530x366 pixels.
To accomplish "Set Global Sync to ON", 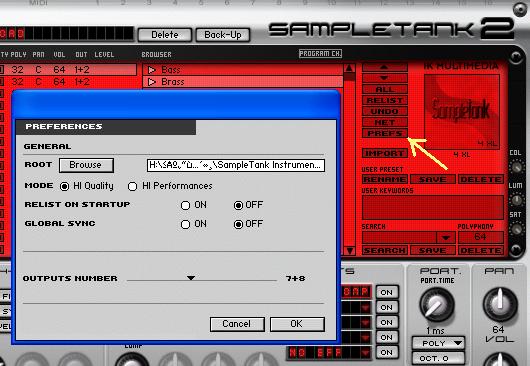I will point(185,224).
